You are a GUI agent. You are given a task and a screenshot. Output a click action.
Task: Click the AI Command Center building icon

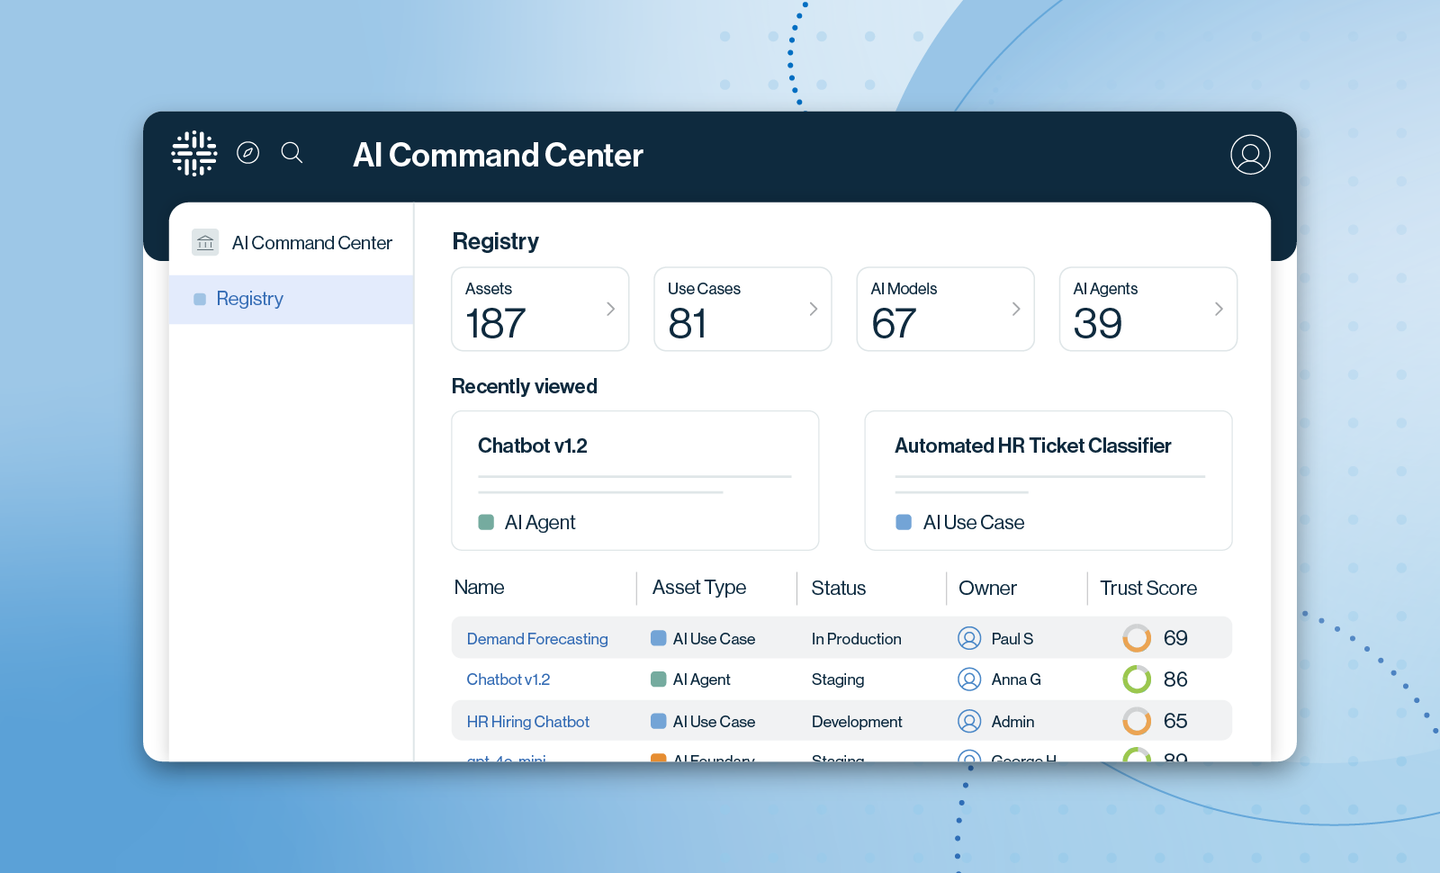point(205,242)
